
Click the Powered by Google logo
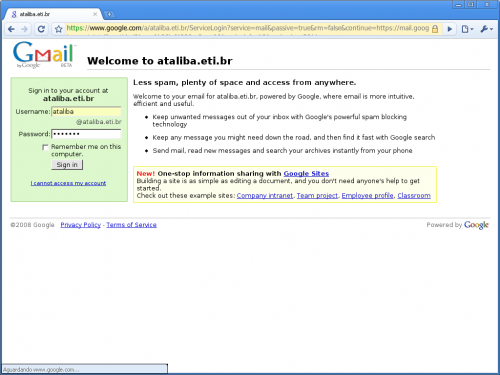tap(476, 225)
